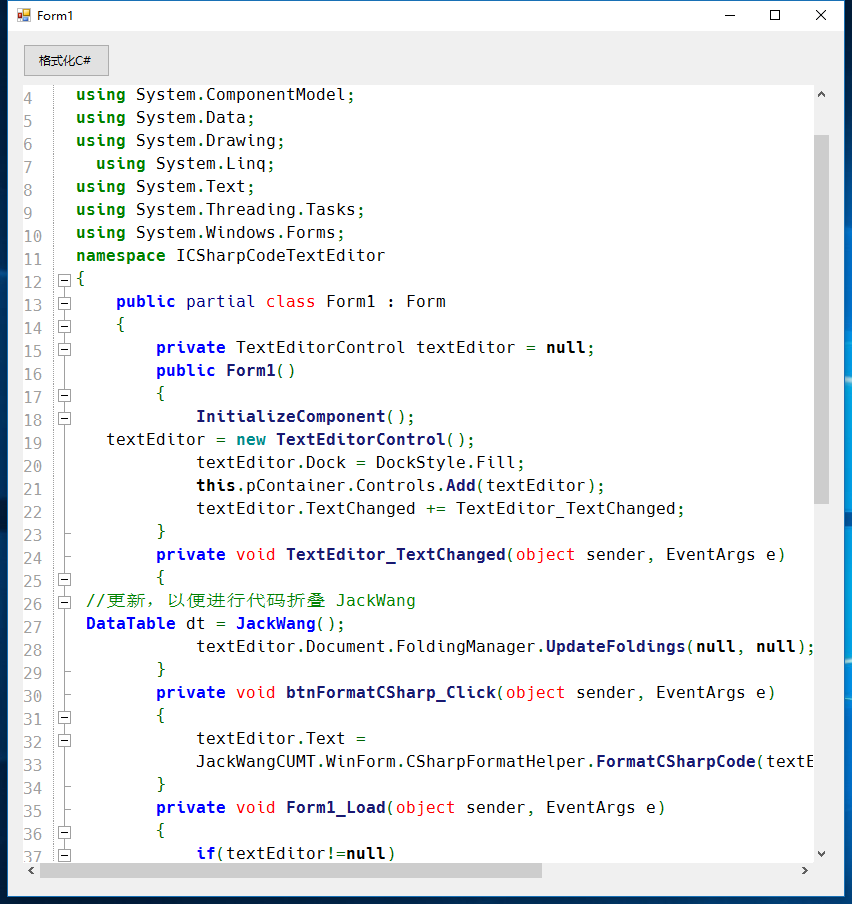Collapse the Form1_Load method fold marker
Screen dimensions: 852x904
pos(63,832)
